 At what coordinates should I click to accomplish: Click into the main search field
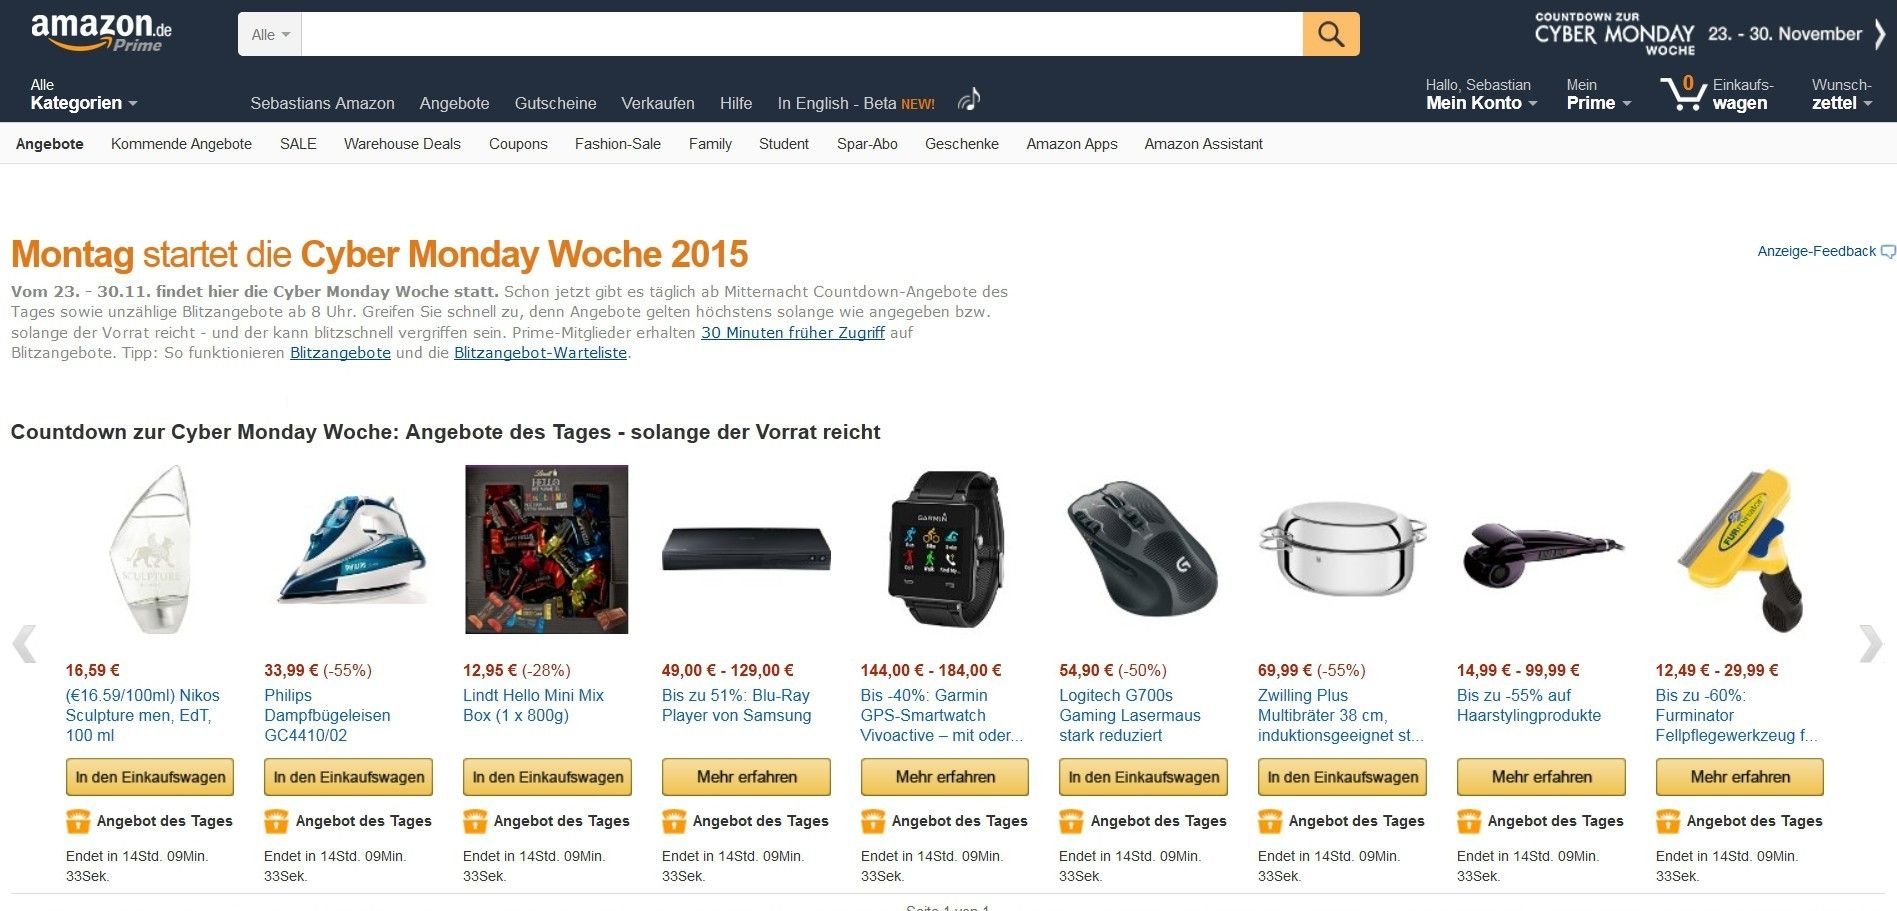pyautogui.click(x=802, y=34)
